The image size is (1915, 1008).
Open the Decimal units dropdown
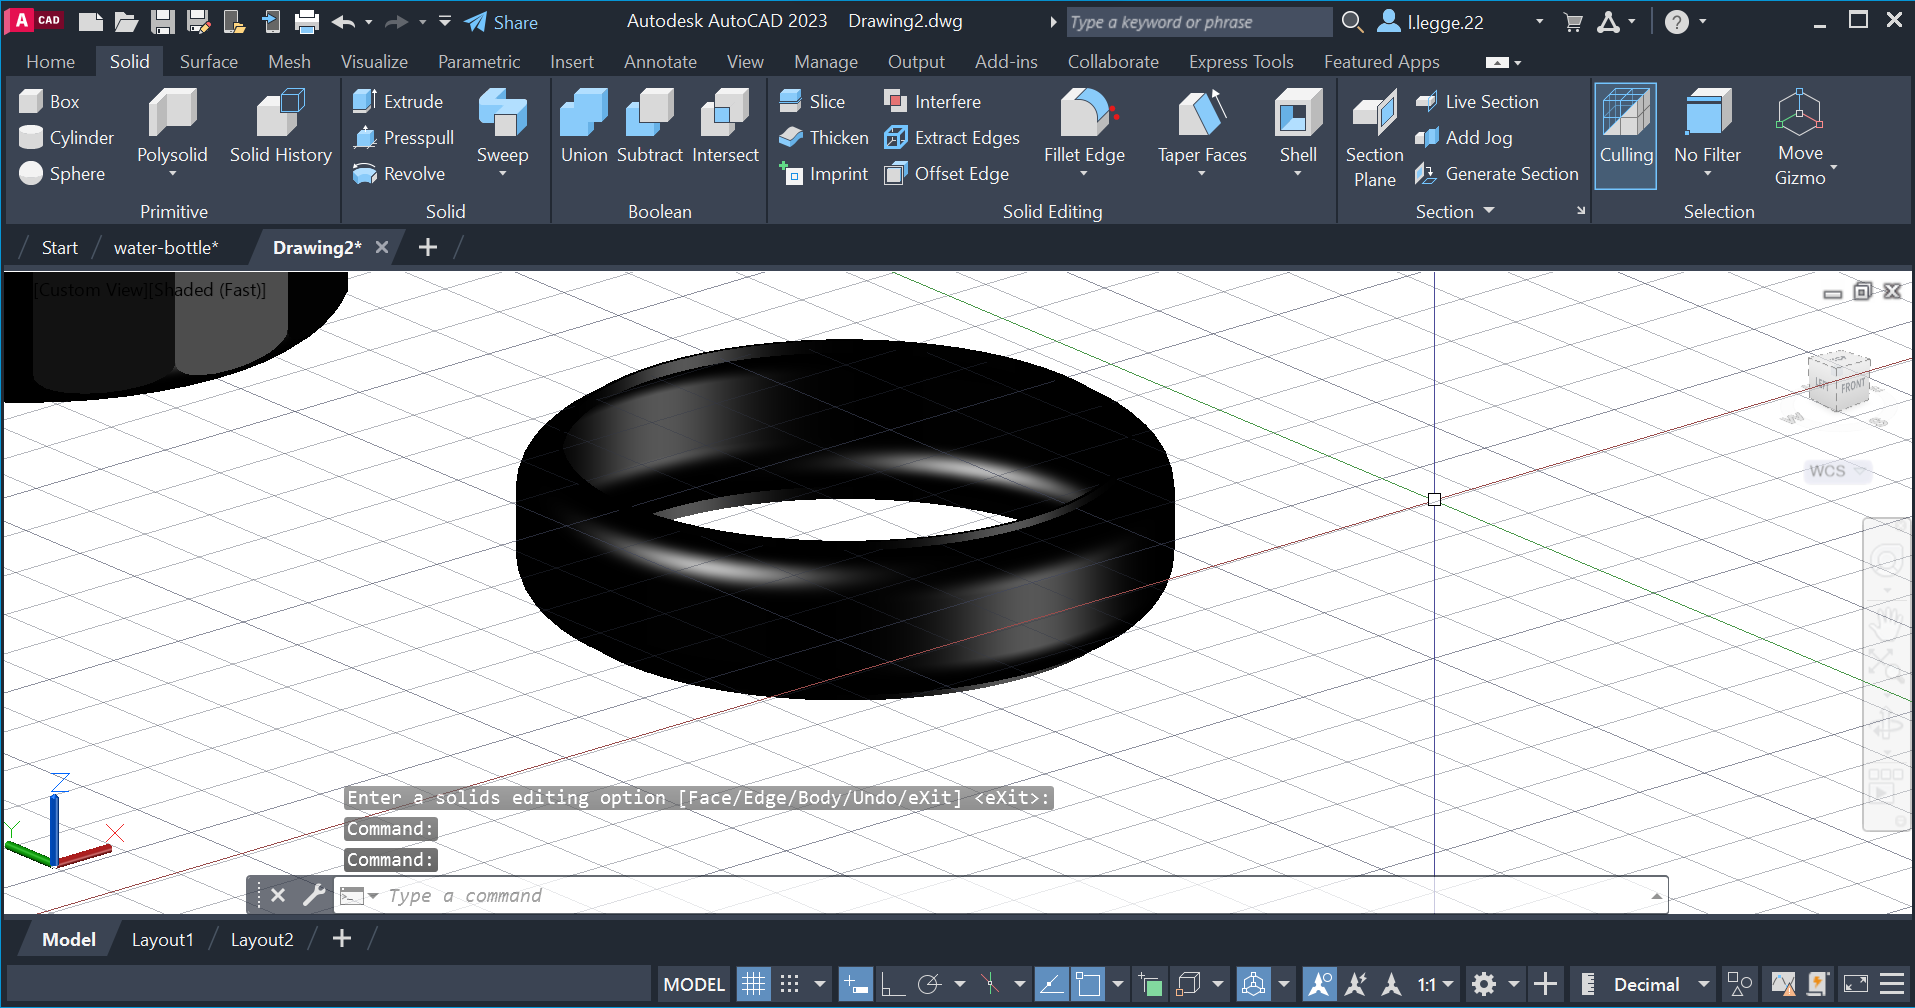click(1704, 984)
